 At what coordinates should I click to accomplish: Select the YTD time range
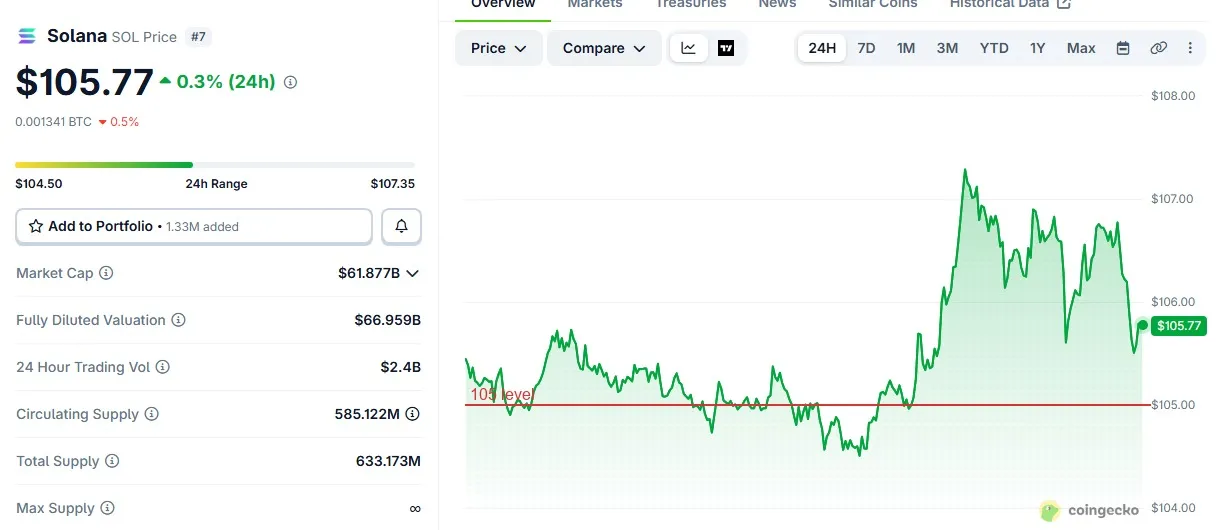[x=994, y=48]
